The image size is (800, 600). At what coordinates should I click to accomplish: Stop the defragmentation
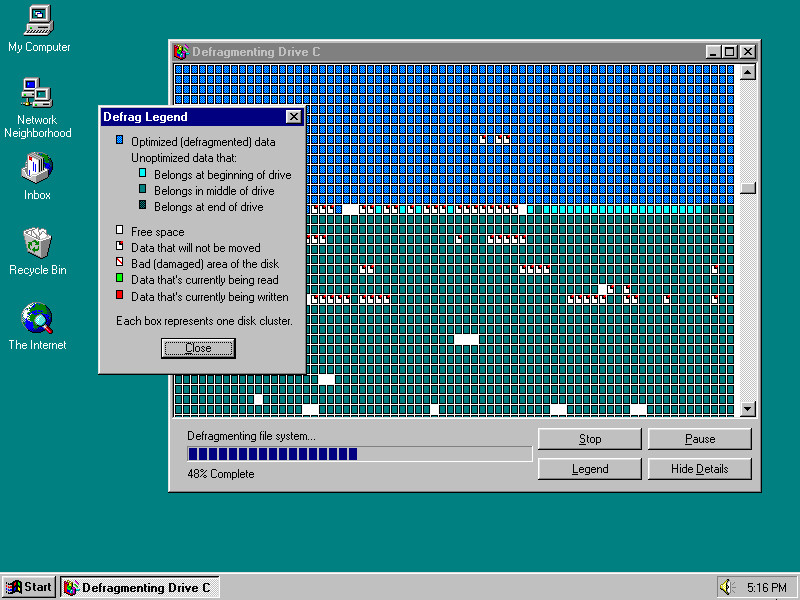(590, 439)
